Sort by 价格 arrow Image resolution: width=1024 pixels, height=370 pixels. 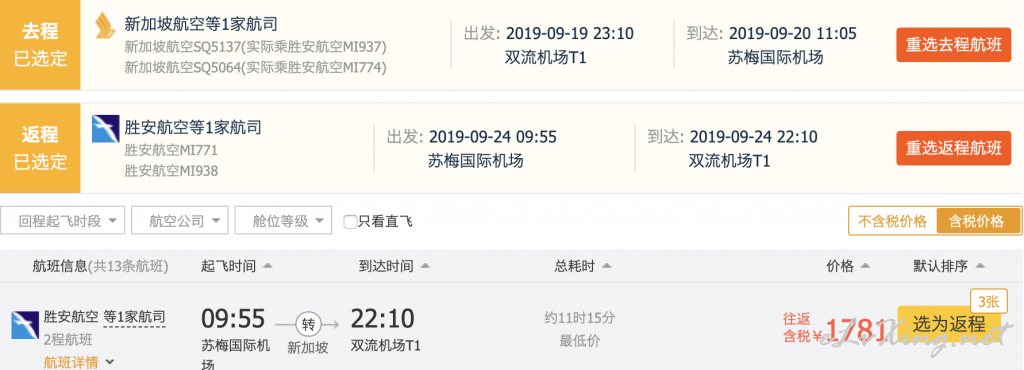click(x=865, y=266)
